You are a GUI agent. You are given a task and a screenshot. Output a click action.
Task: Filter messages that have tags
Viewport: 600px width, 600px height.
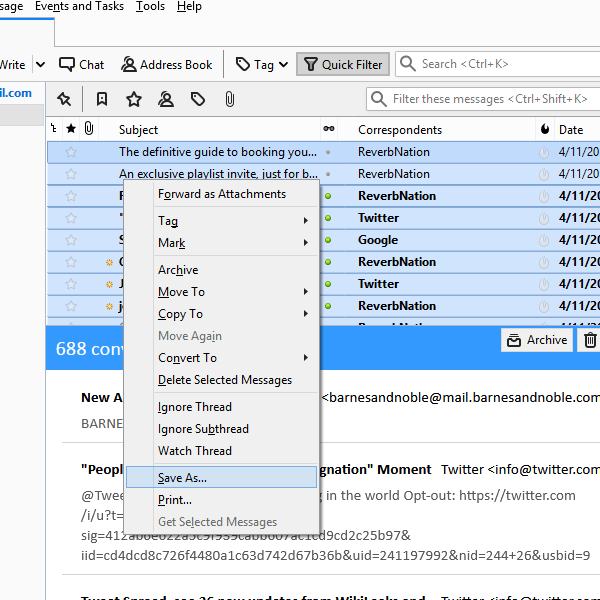198,99
